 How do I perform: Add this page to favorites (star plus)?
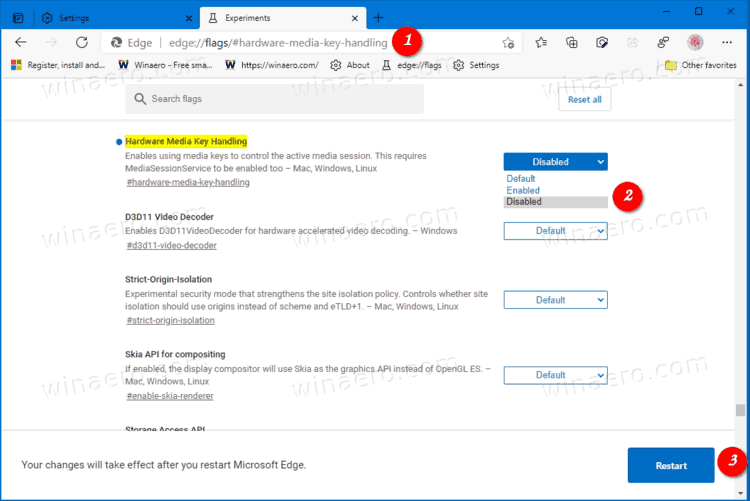coord(508,43)
